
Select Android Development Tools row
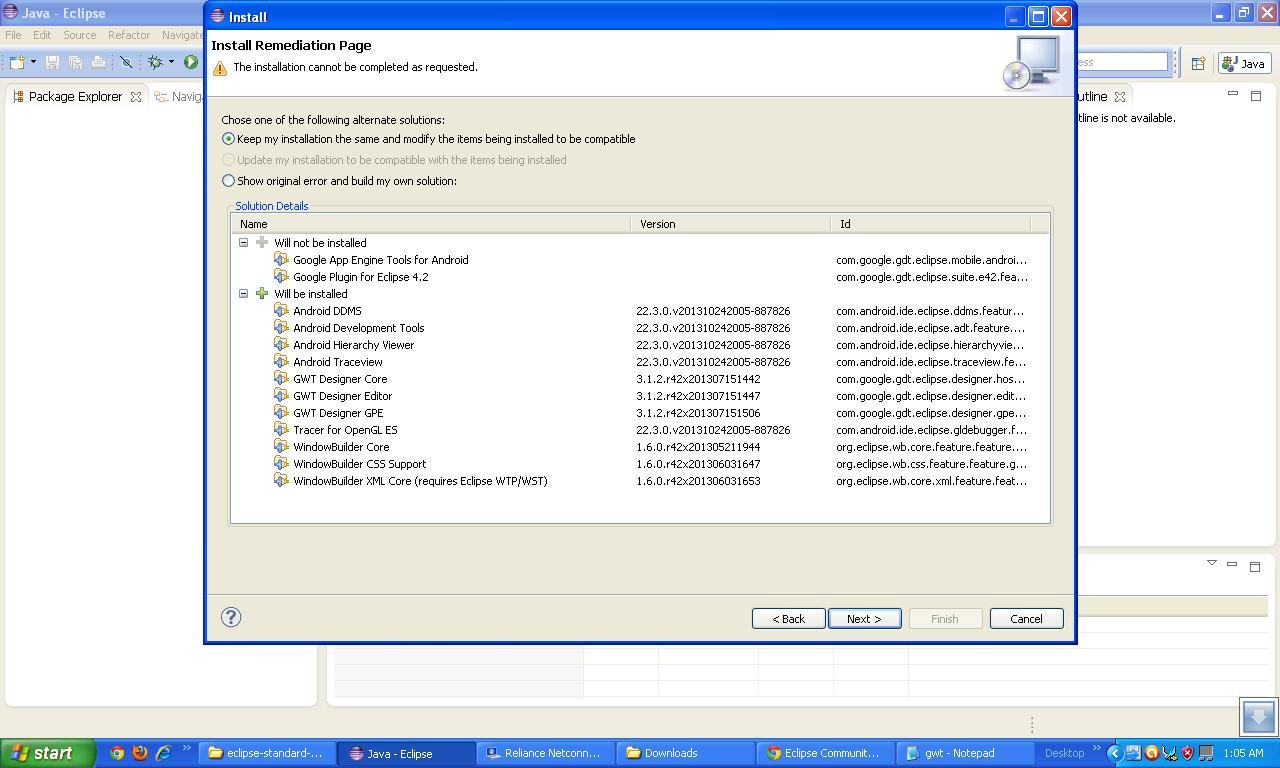640,328
